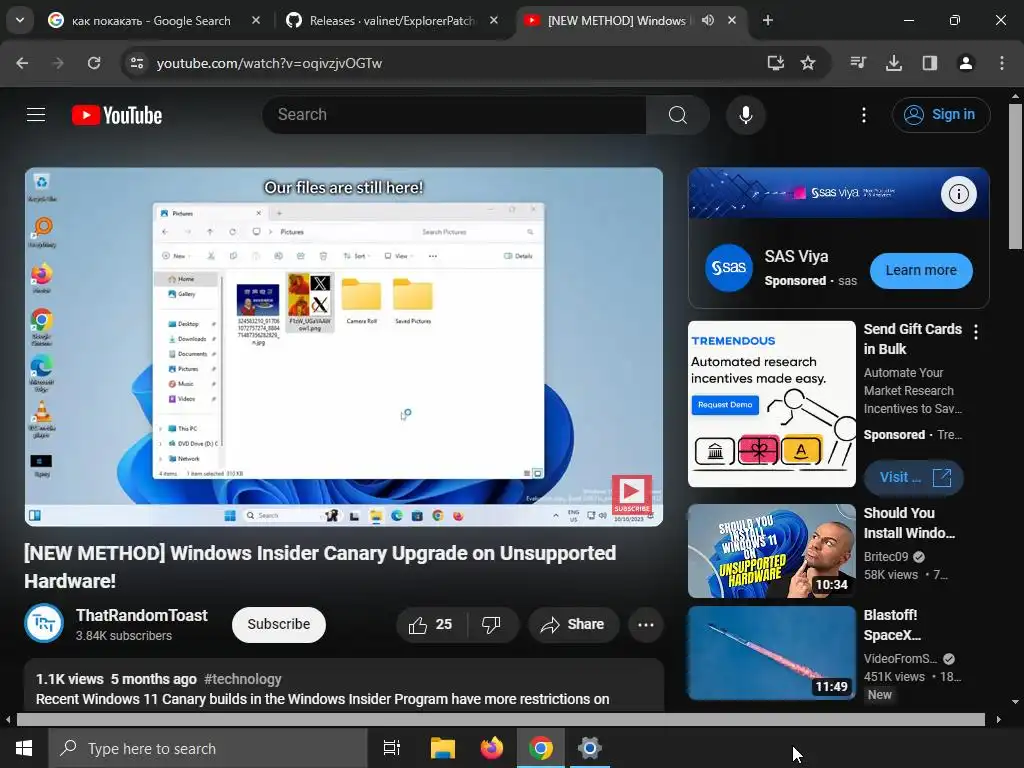Open a new browser tab
Image resolution: width=1024 pixels, height=768 pixels.
coord(768,20)
